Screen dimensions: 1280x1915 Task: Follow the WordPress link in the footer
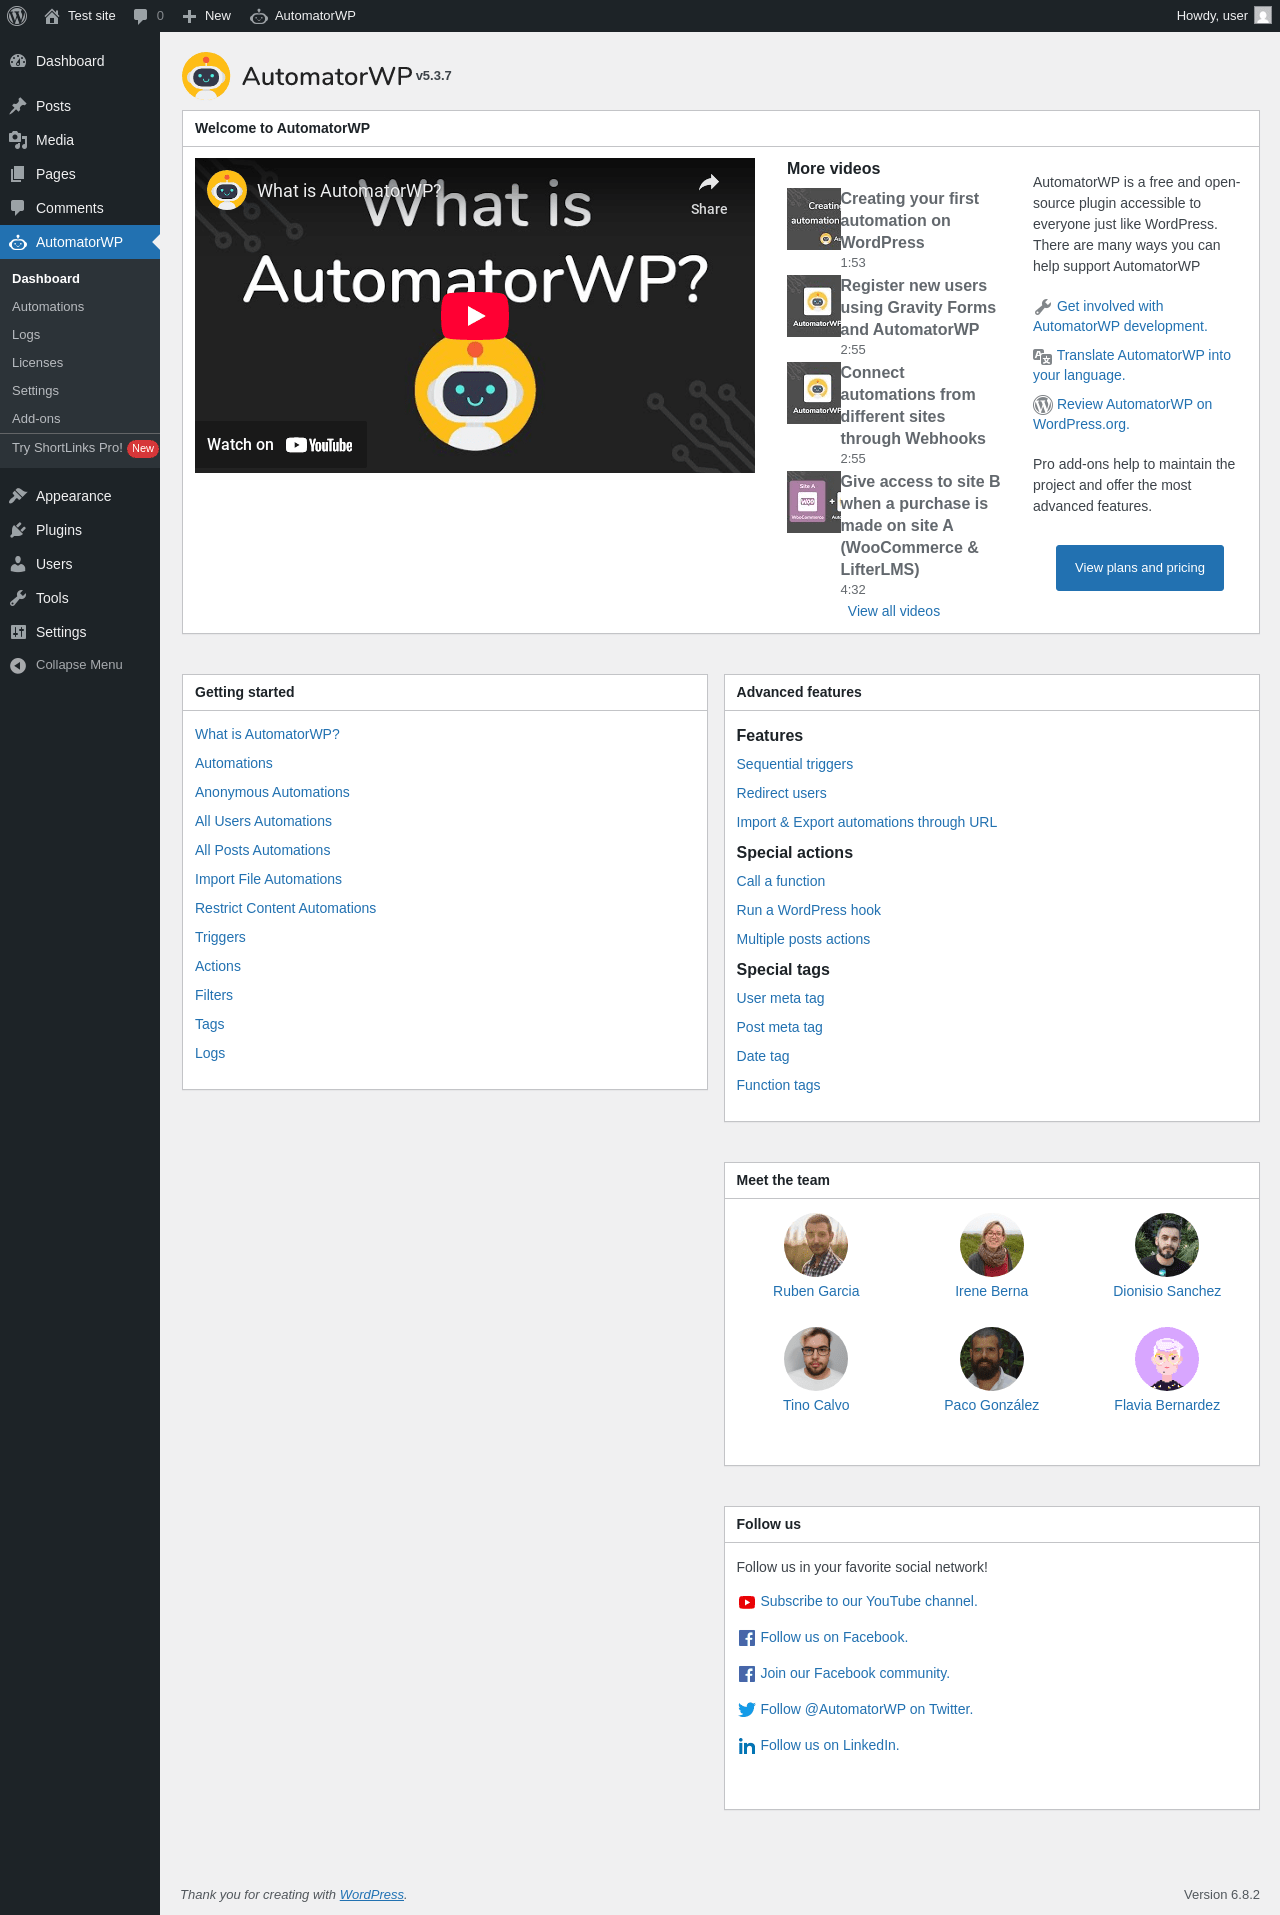[x=372, y=1895]
